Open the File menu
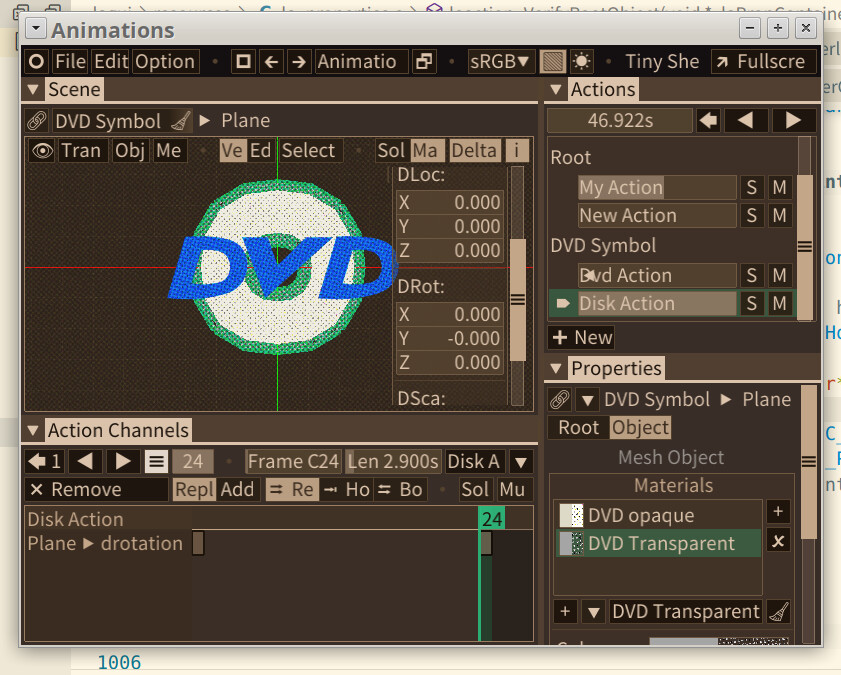The width and height of the screenshot is (841, 675). [70, 62]
